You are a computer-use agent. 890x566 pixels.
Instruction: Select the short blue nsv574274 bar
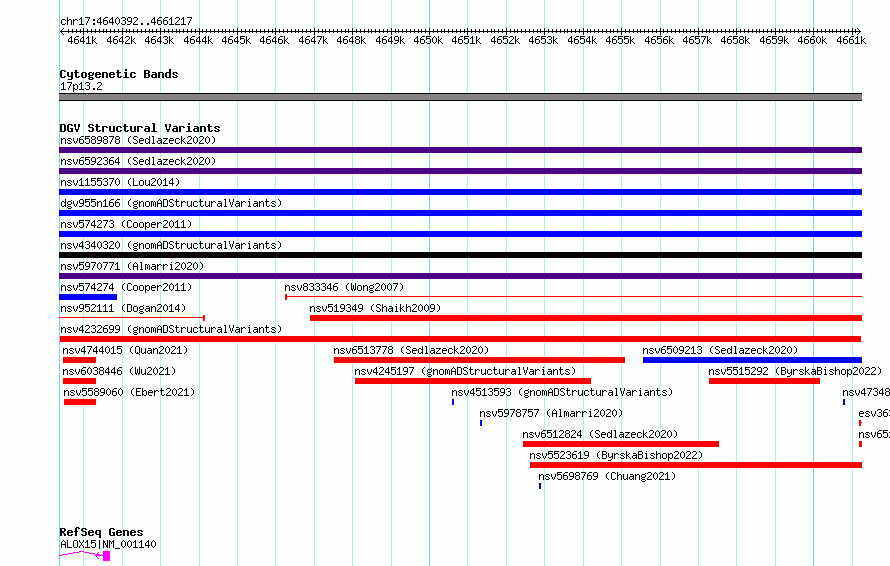88,297
